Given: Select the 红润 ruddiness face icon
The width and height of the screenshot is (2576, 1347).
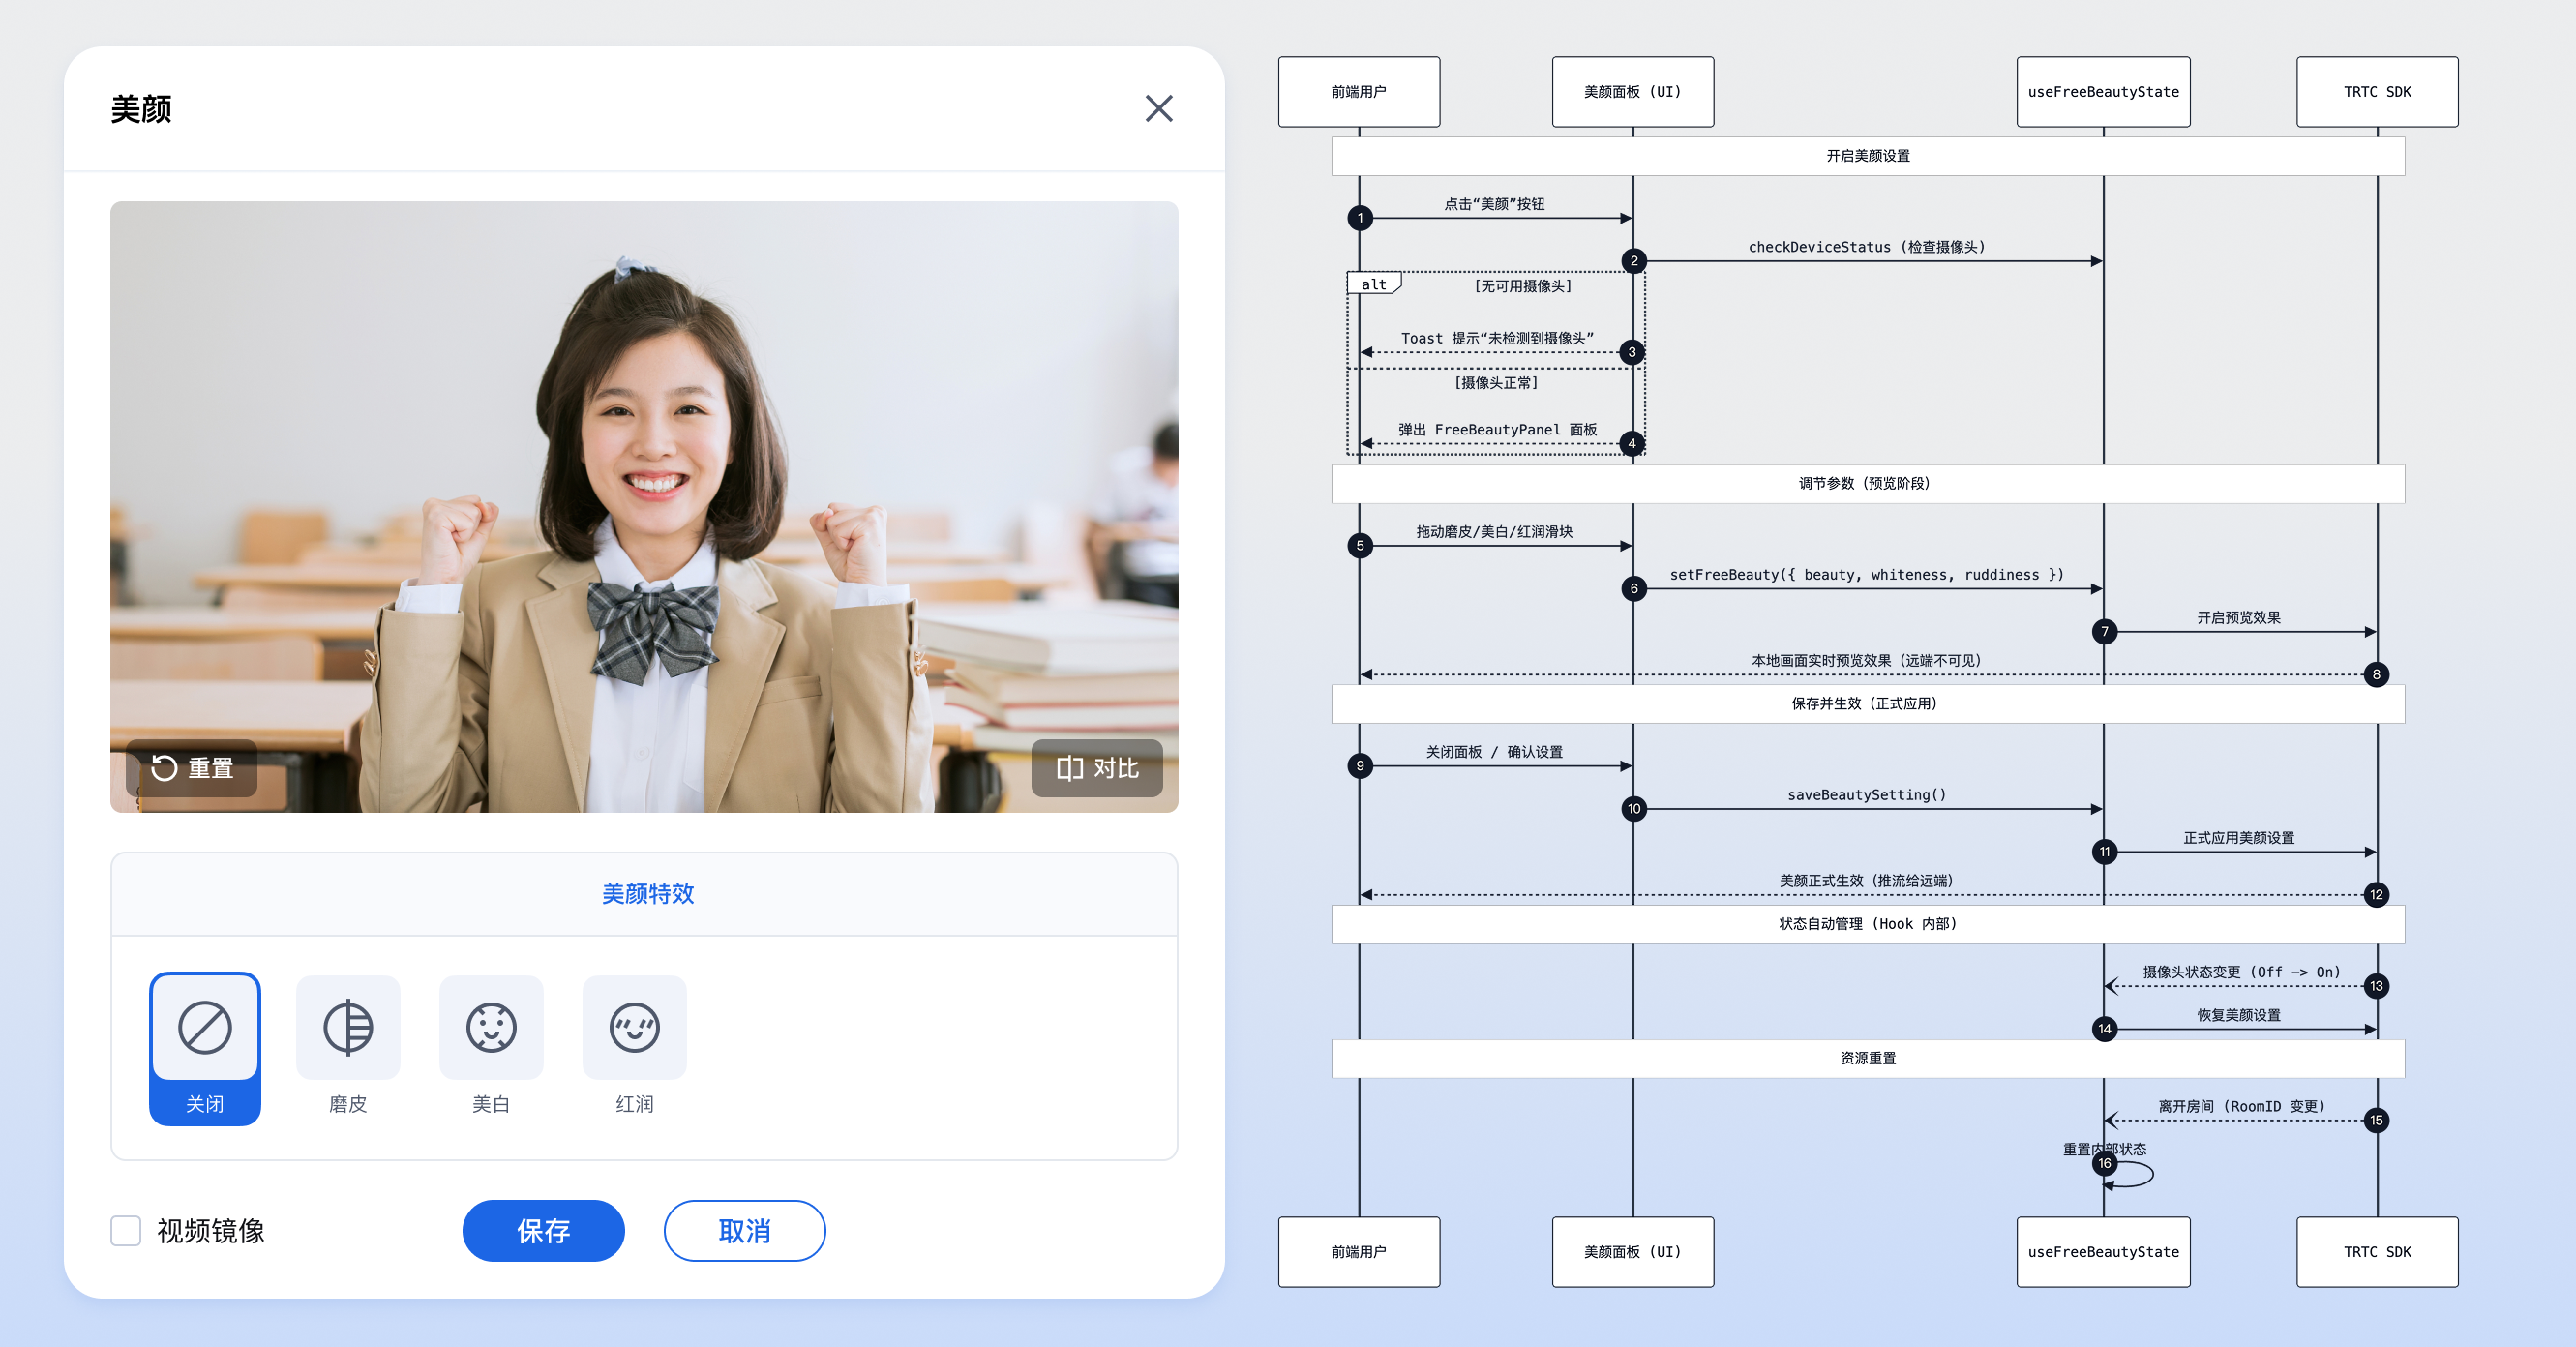Looking at the screenshot, I should pyautogui.click(x=634, y=1028).
